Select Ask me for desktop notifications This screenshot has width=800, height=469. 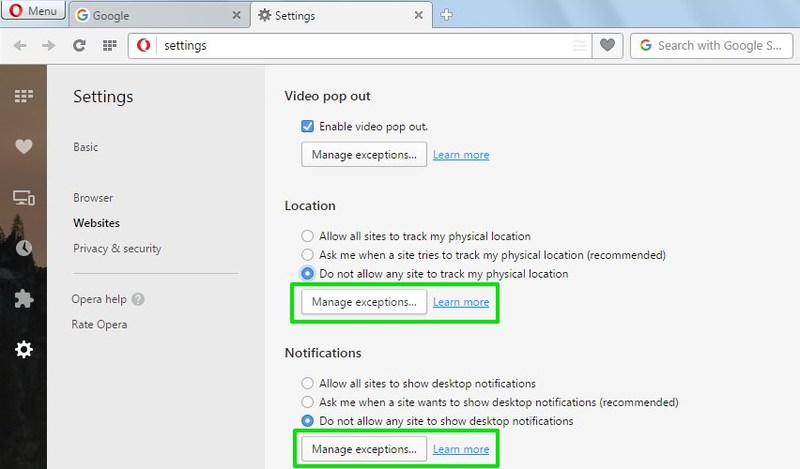pyautogui.click(x=307, y=402)
